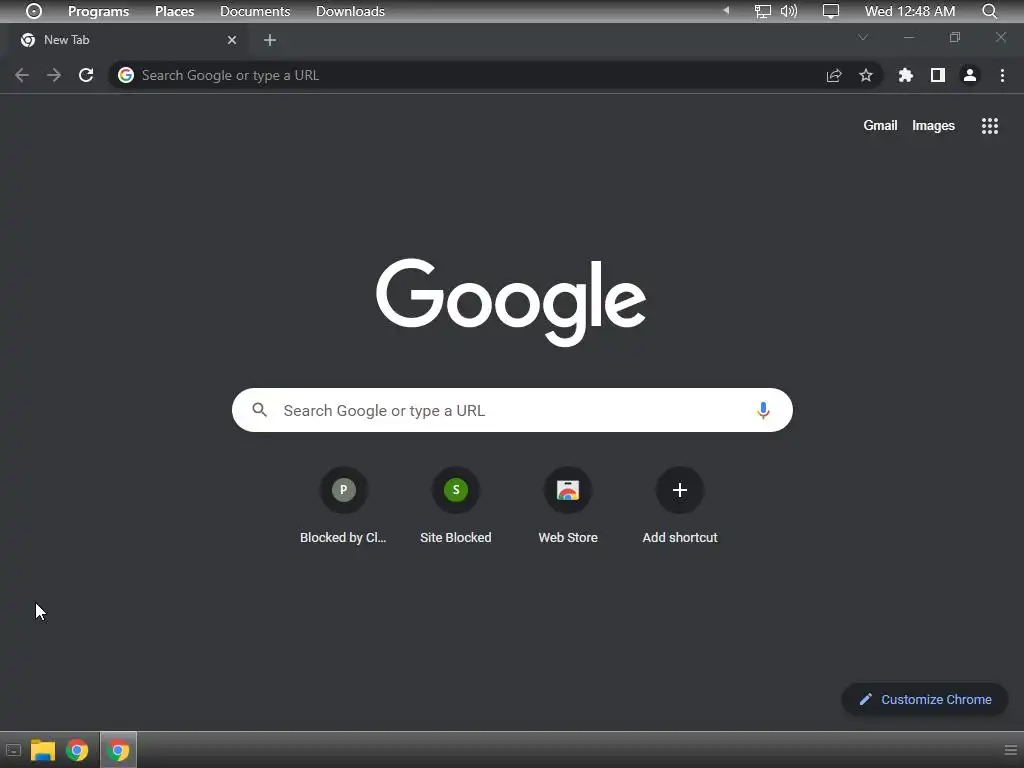Screen dimensions: 1024x768
Task: Open the profile avatar menu
Action: pos(970,75)
